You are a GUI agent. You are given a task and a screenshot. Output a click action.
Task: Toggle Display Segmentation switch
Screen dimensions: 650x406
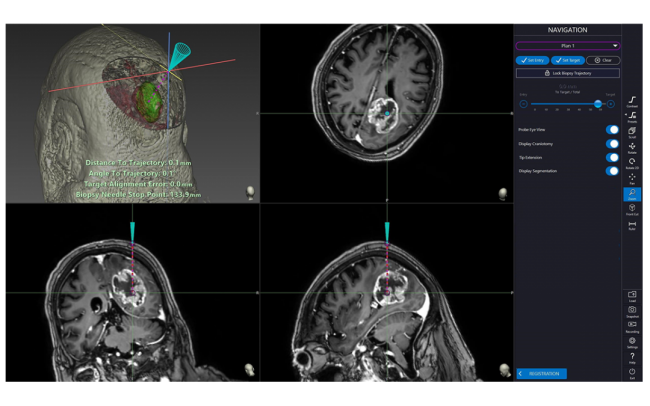[611, 171]
